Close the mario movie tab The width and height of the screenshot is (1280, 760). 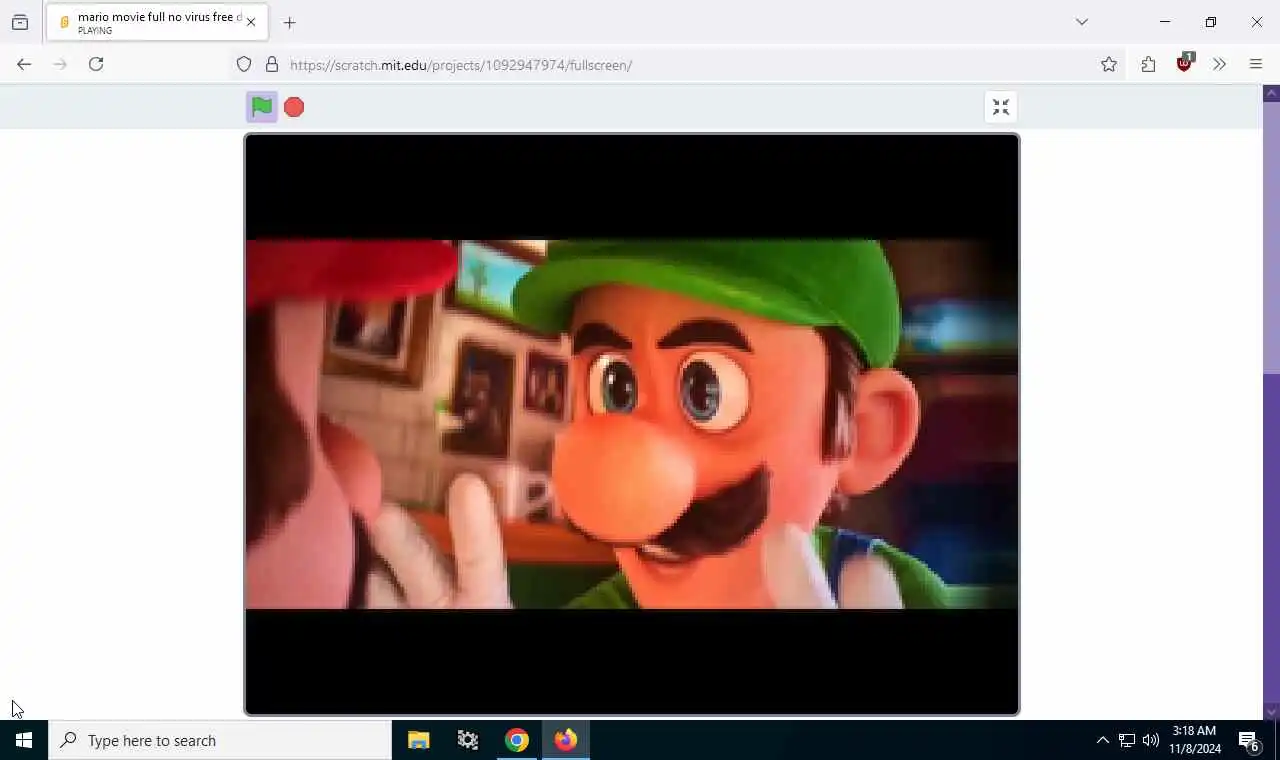251,22
